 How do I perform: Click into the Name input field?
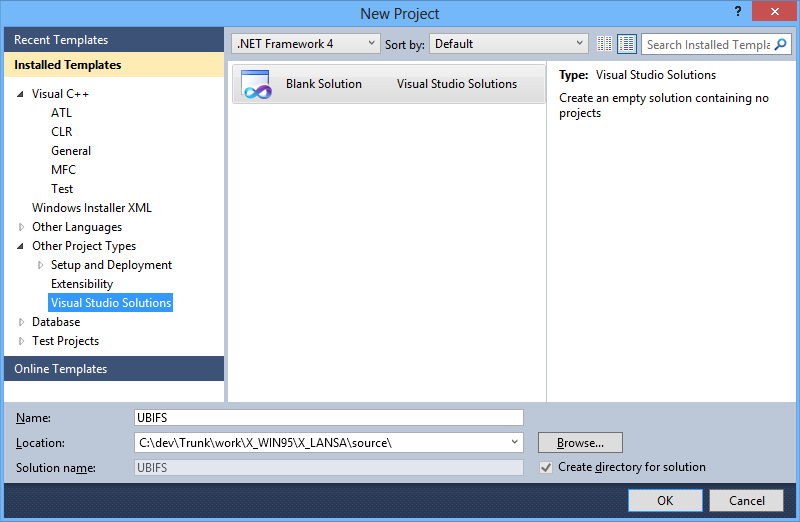(329, 417)
